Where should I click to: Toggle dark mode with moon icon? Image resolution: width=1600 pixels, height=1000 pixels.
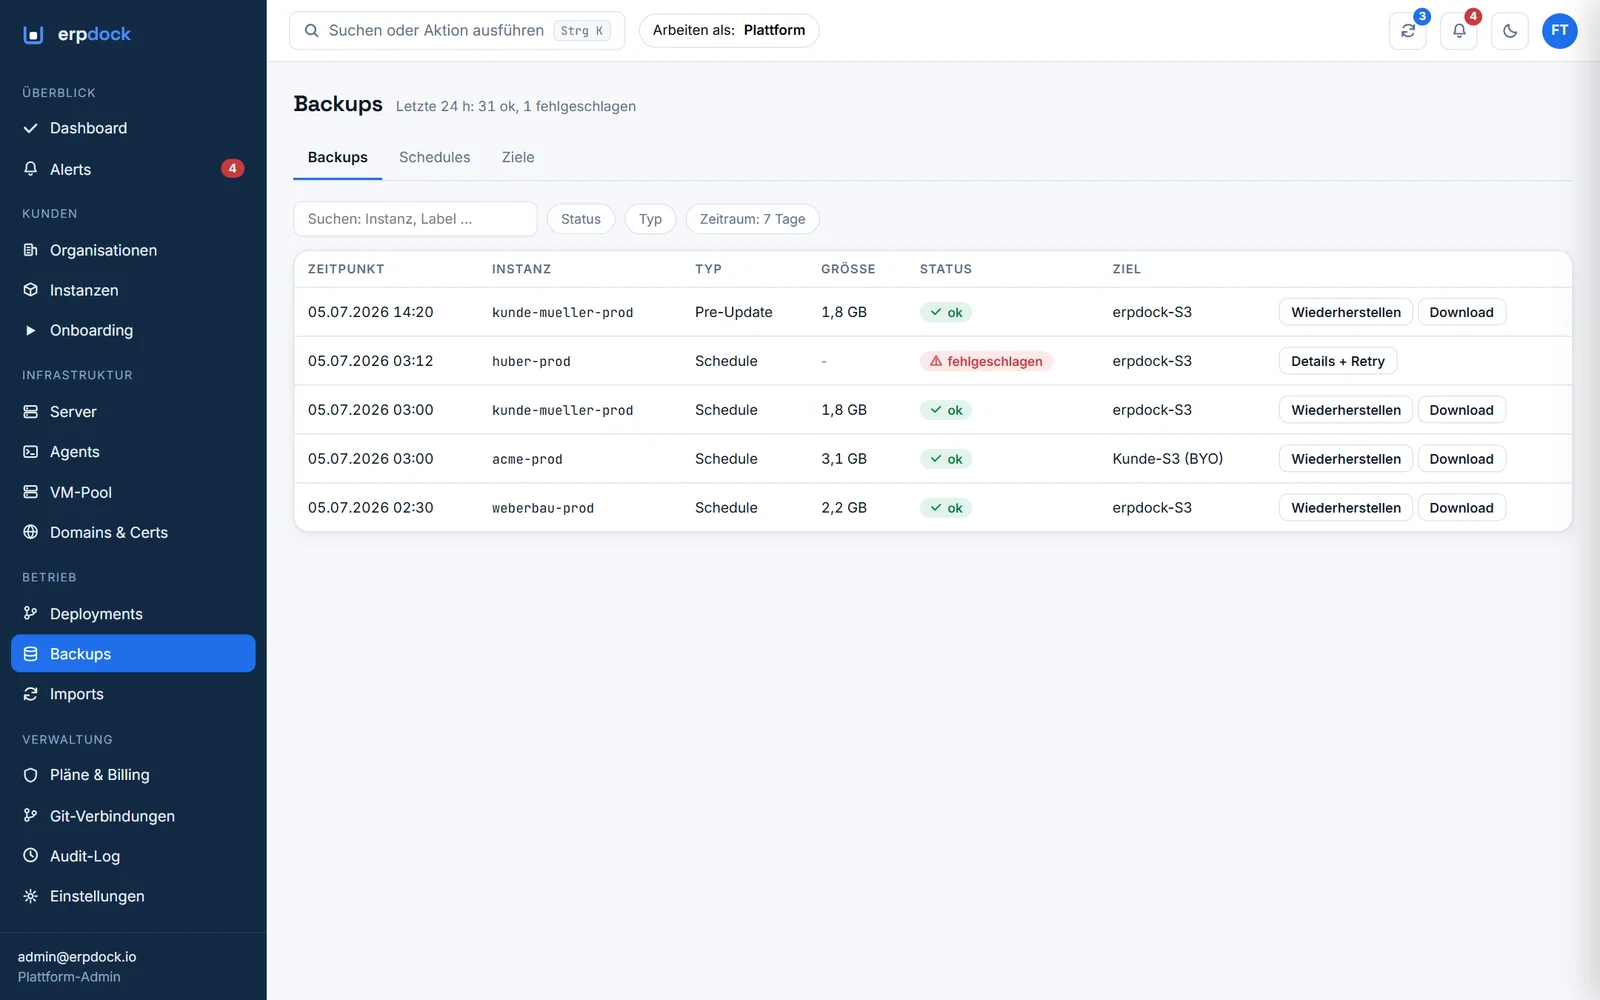tap(1510, 31)
